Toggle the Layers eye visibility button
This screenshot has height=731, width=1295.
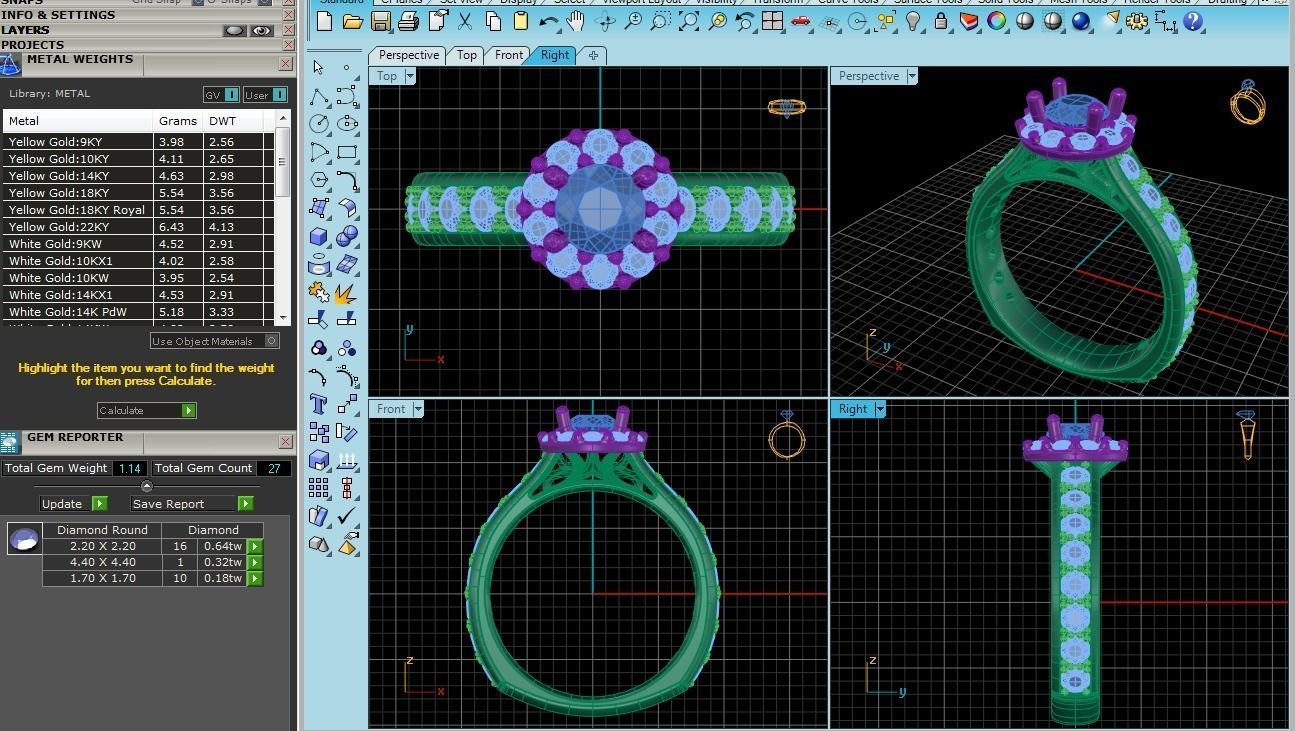tap(261, 31)
